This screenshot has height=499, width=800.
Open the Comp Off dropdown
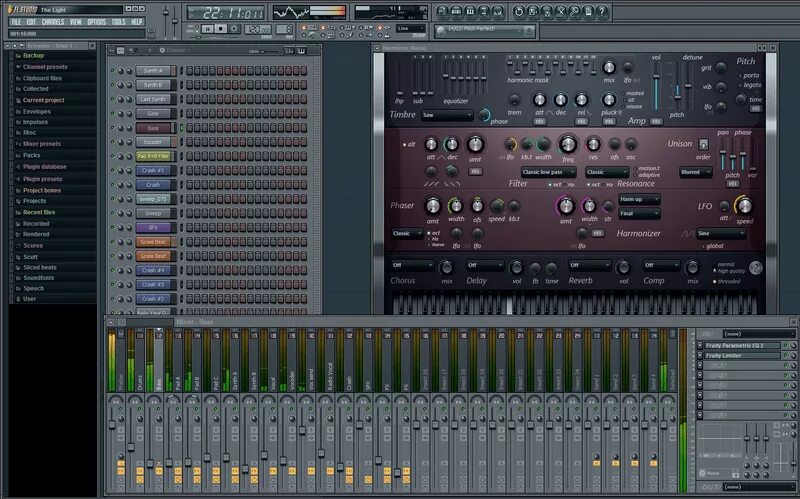tap(662, 265)
